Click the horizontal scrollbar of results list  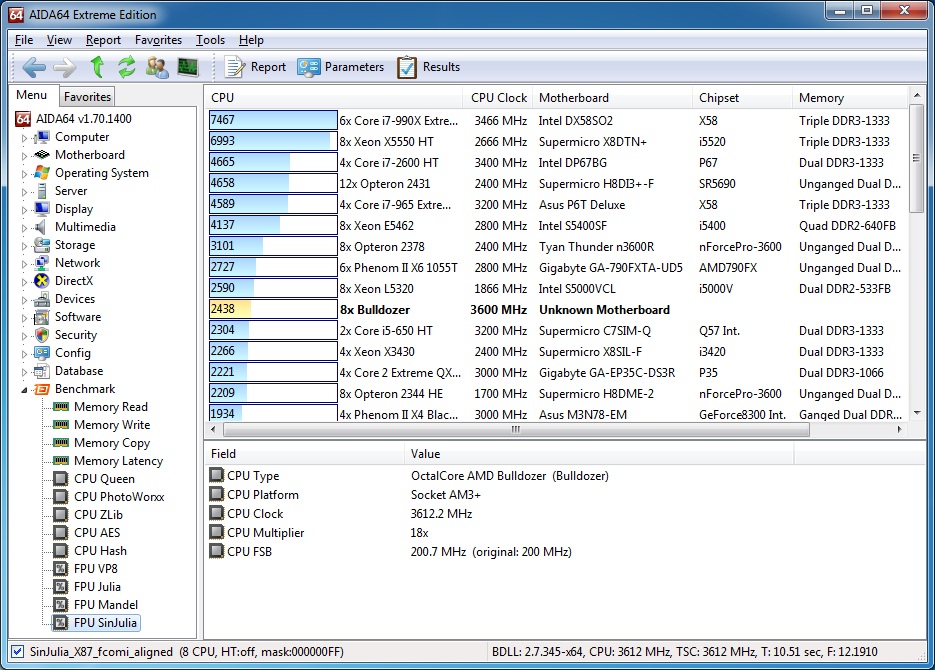[x=516, y=429]
